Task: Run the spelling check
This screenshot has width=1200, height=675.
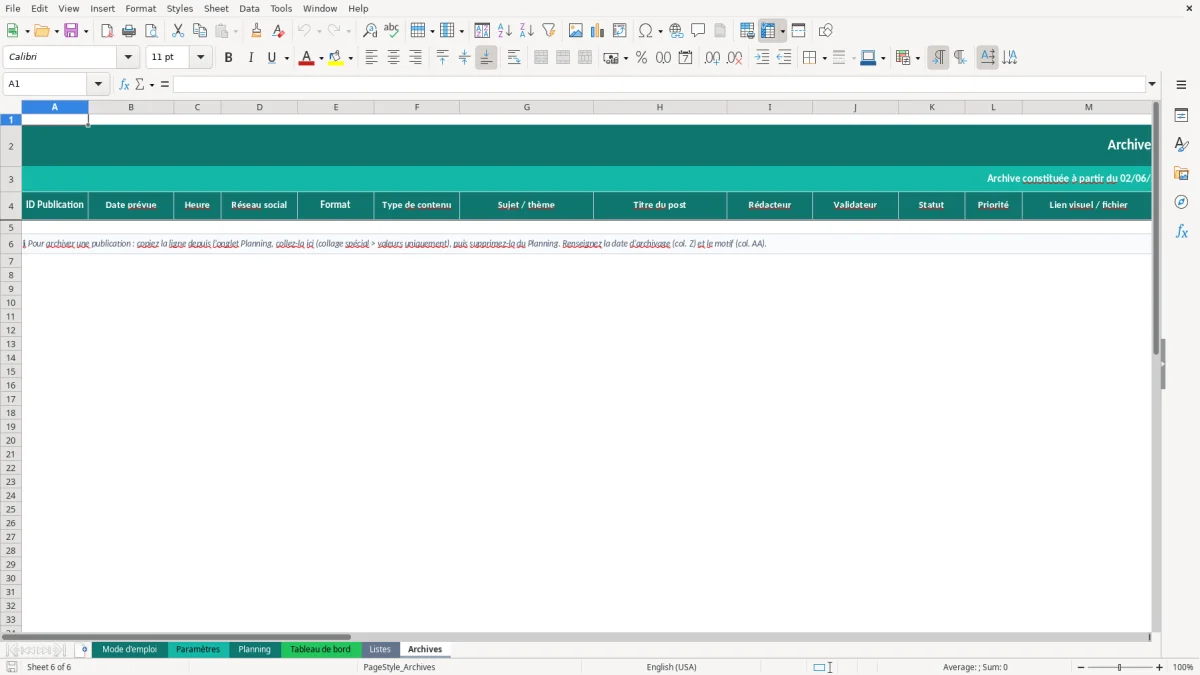Action: point(392,31)
